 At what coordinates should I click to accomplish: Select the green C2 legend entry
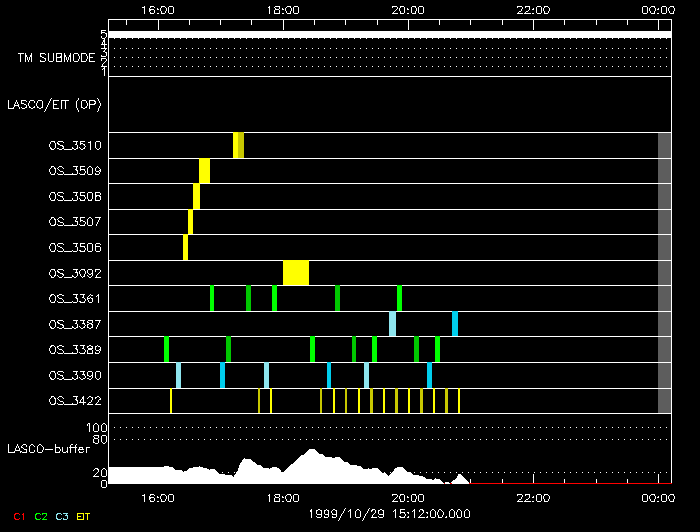coord(41,516)
